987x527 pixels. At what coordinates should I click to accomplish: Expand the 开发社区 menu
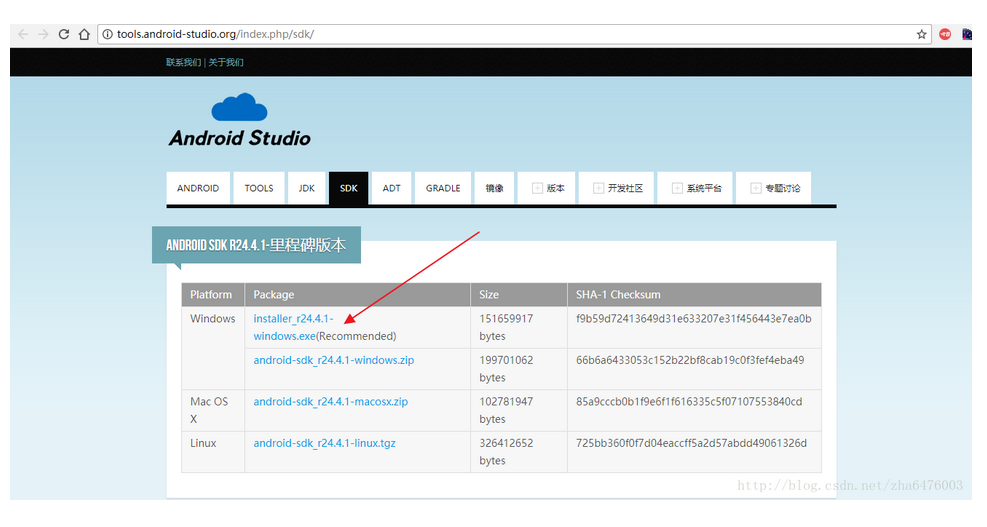617,188
